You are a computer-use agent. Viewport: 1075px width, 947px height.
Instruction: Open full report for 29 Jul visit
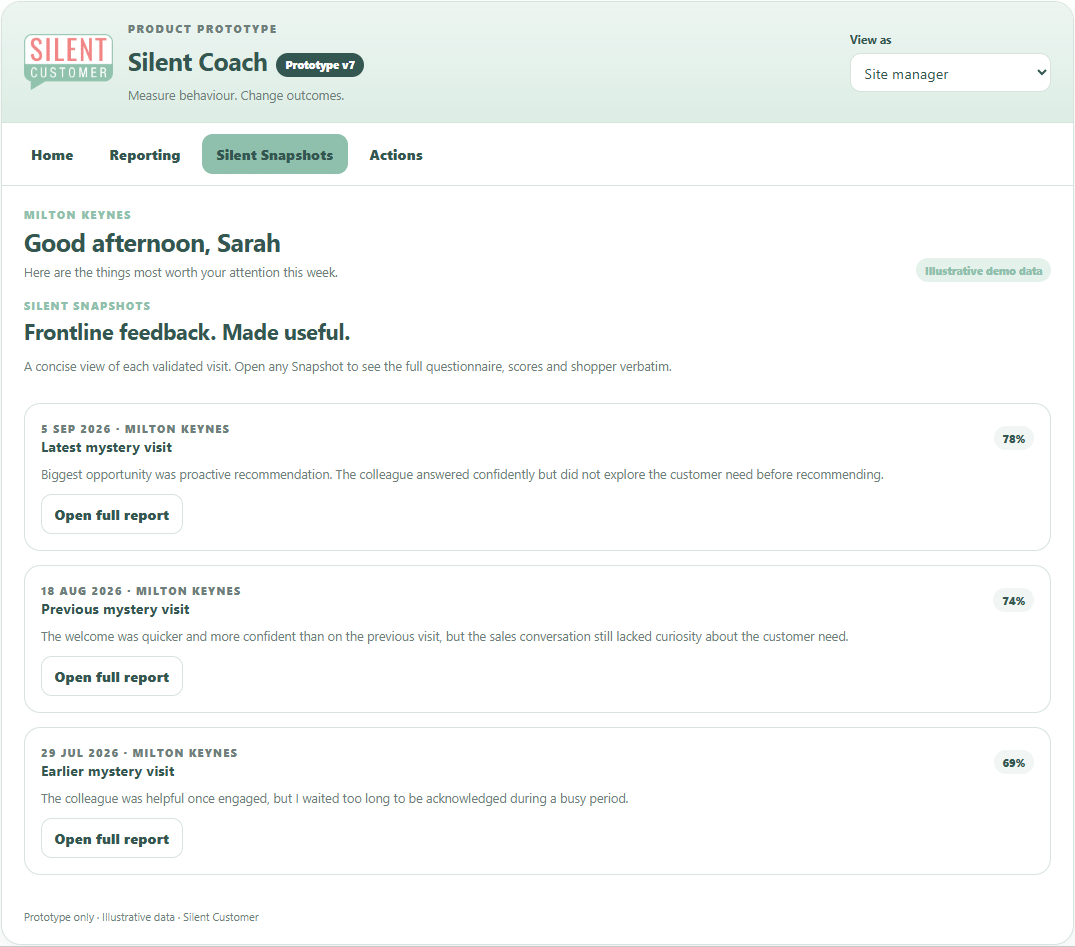point(112,838)
